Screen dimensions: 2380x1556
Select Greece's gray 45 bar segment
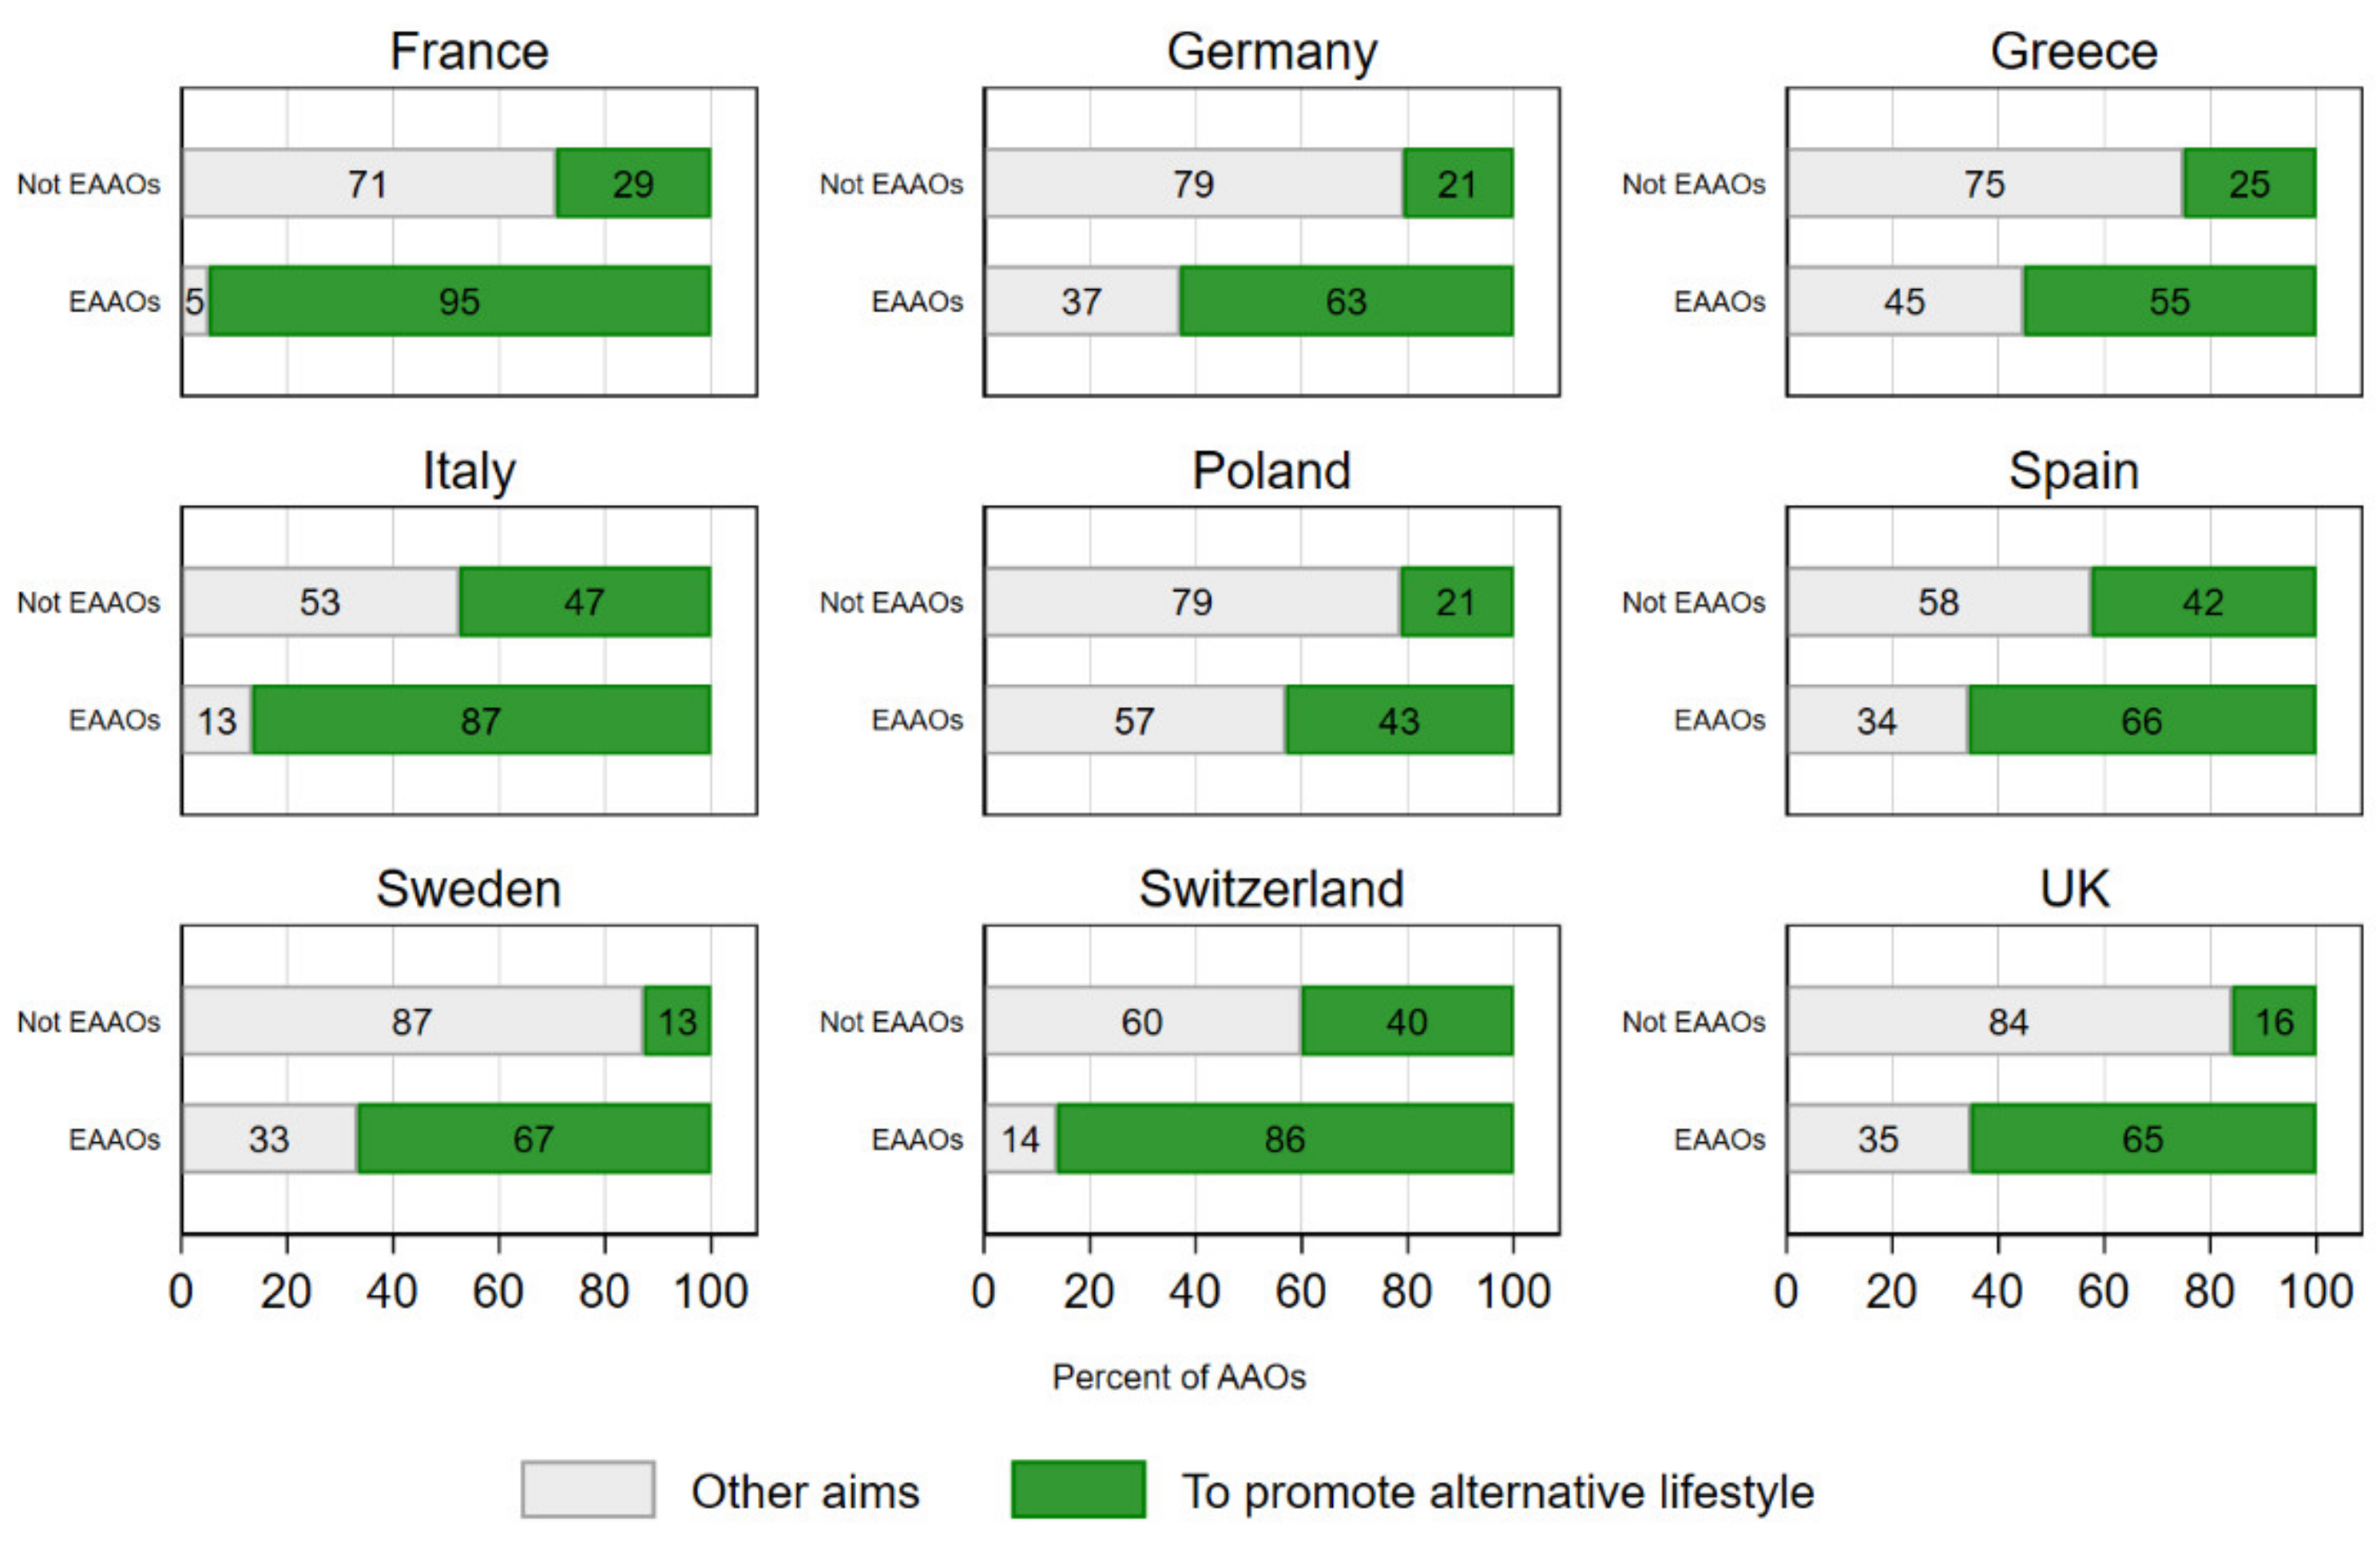(x=1904, y=301)
